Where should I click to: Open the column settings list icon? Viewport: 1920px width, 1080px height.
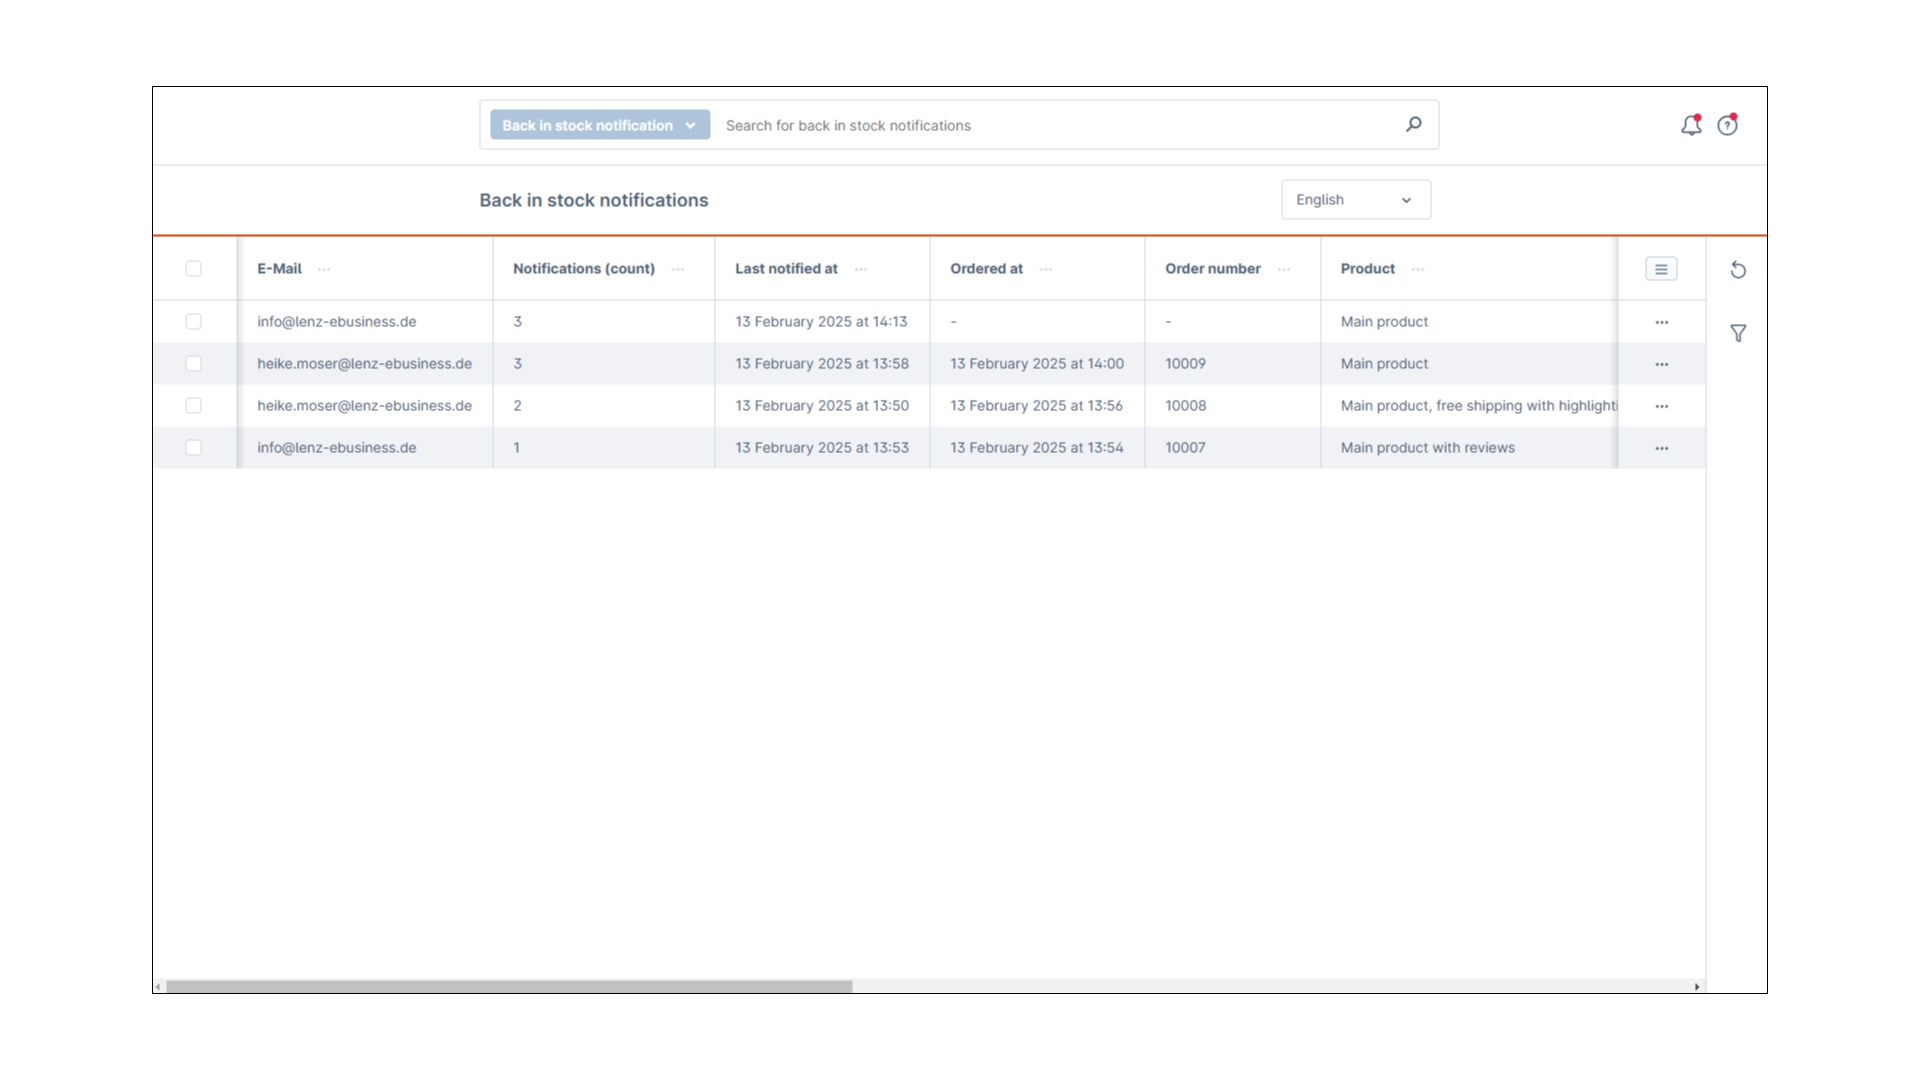(1661, 269)
